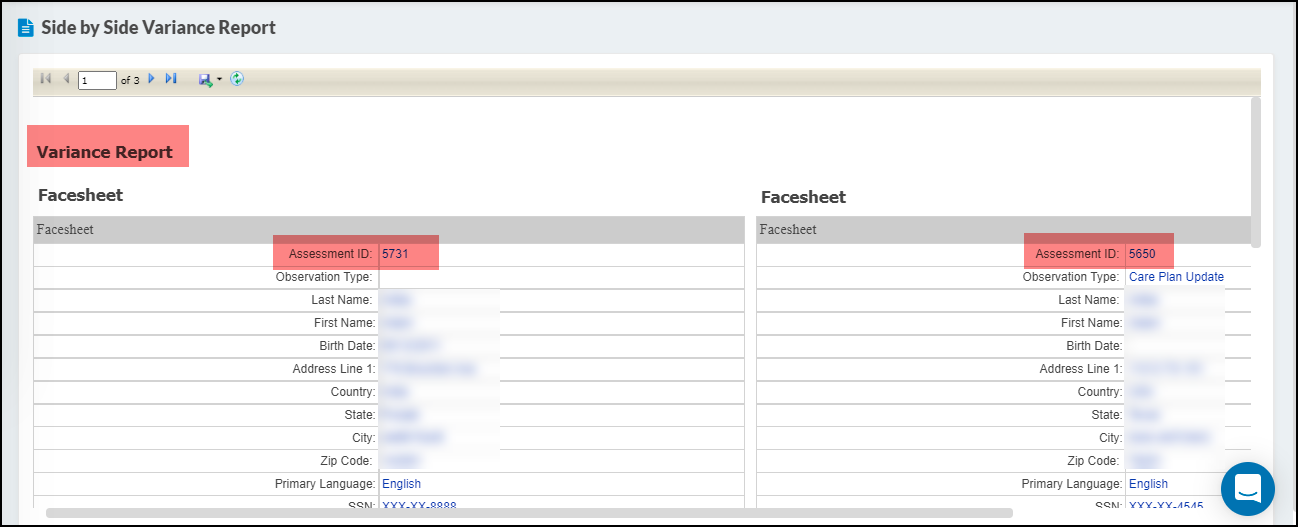Click the horizontal scrollbar at bottom
This screenshot has height=527, width=1298.
click(x=529, y=513)
